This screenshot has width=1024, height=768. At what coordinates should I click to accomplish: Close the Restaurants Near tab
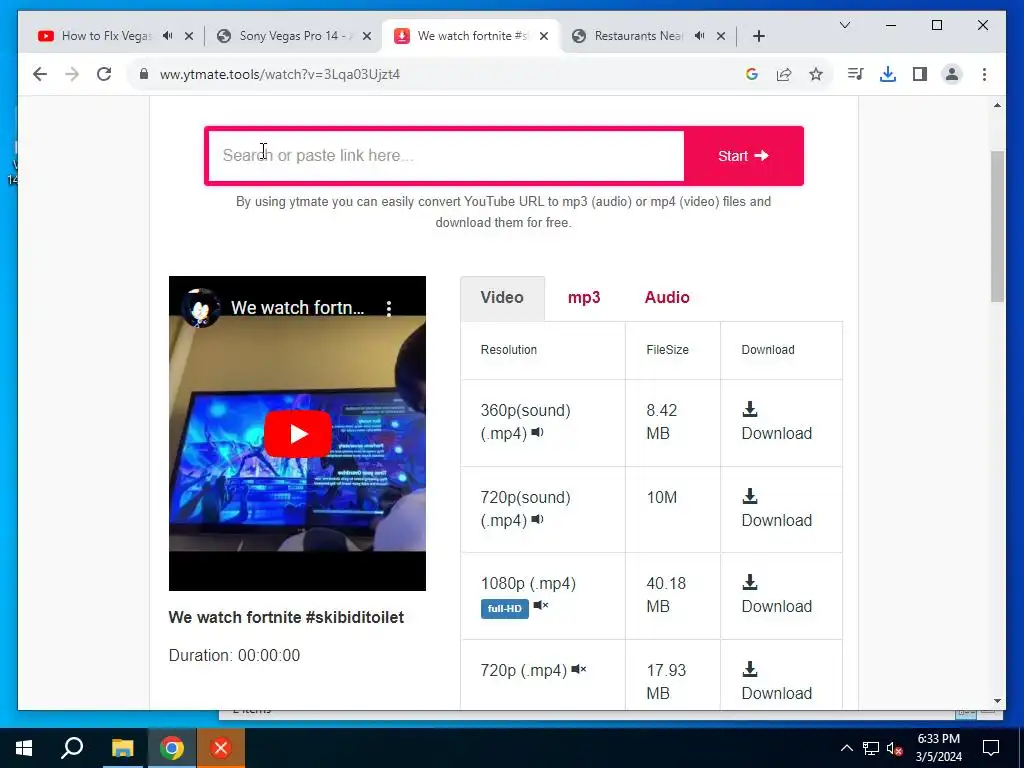point(720,36)
